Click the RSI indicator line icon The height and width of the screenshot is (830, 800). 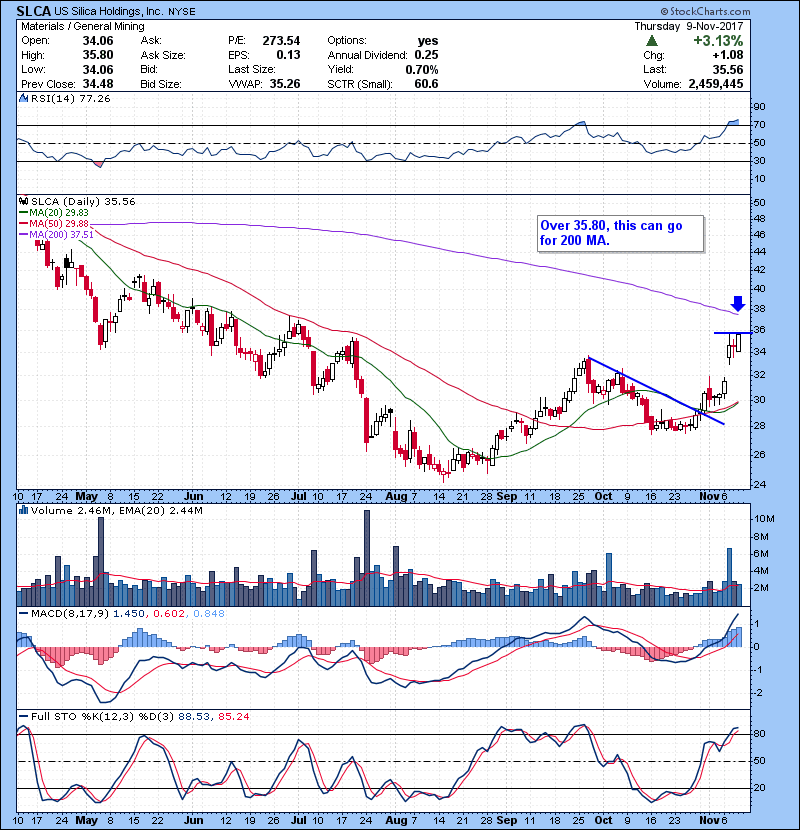click(x=23, y=98)
